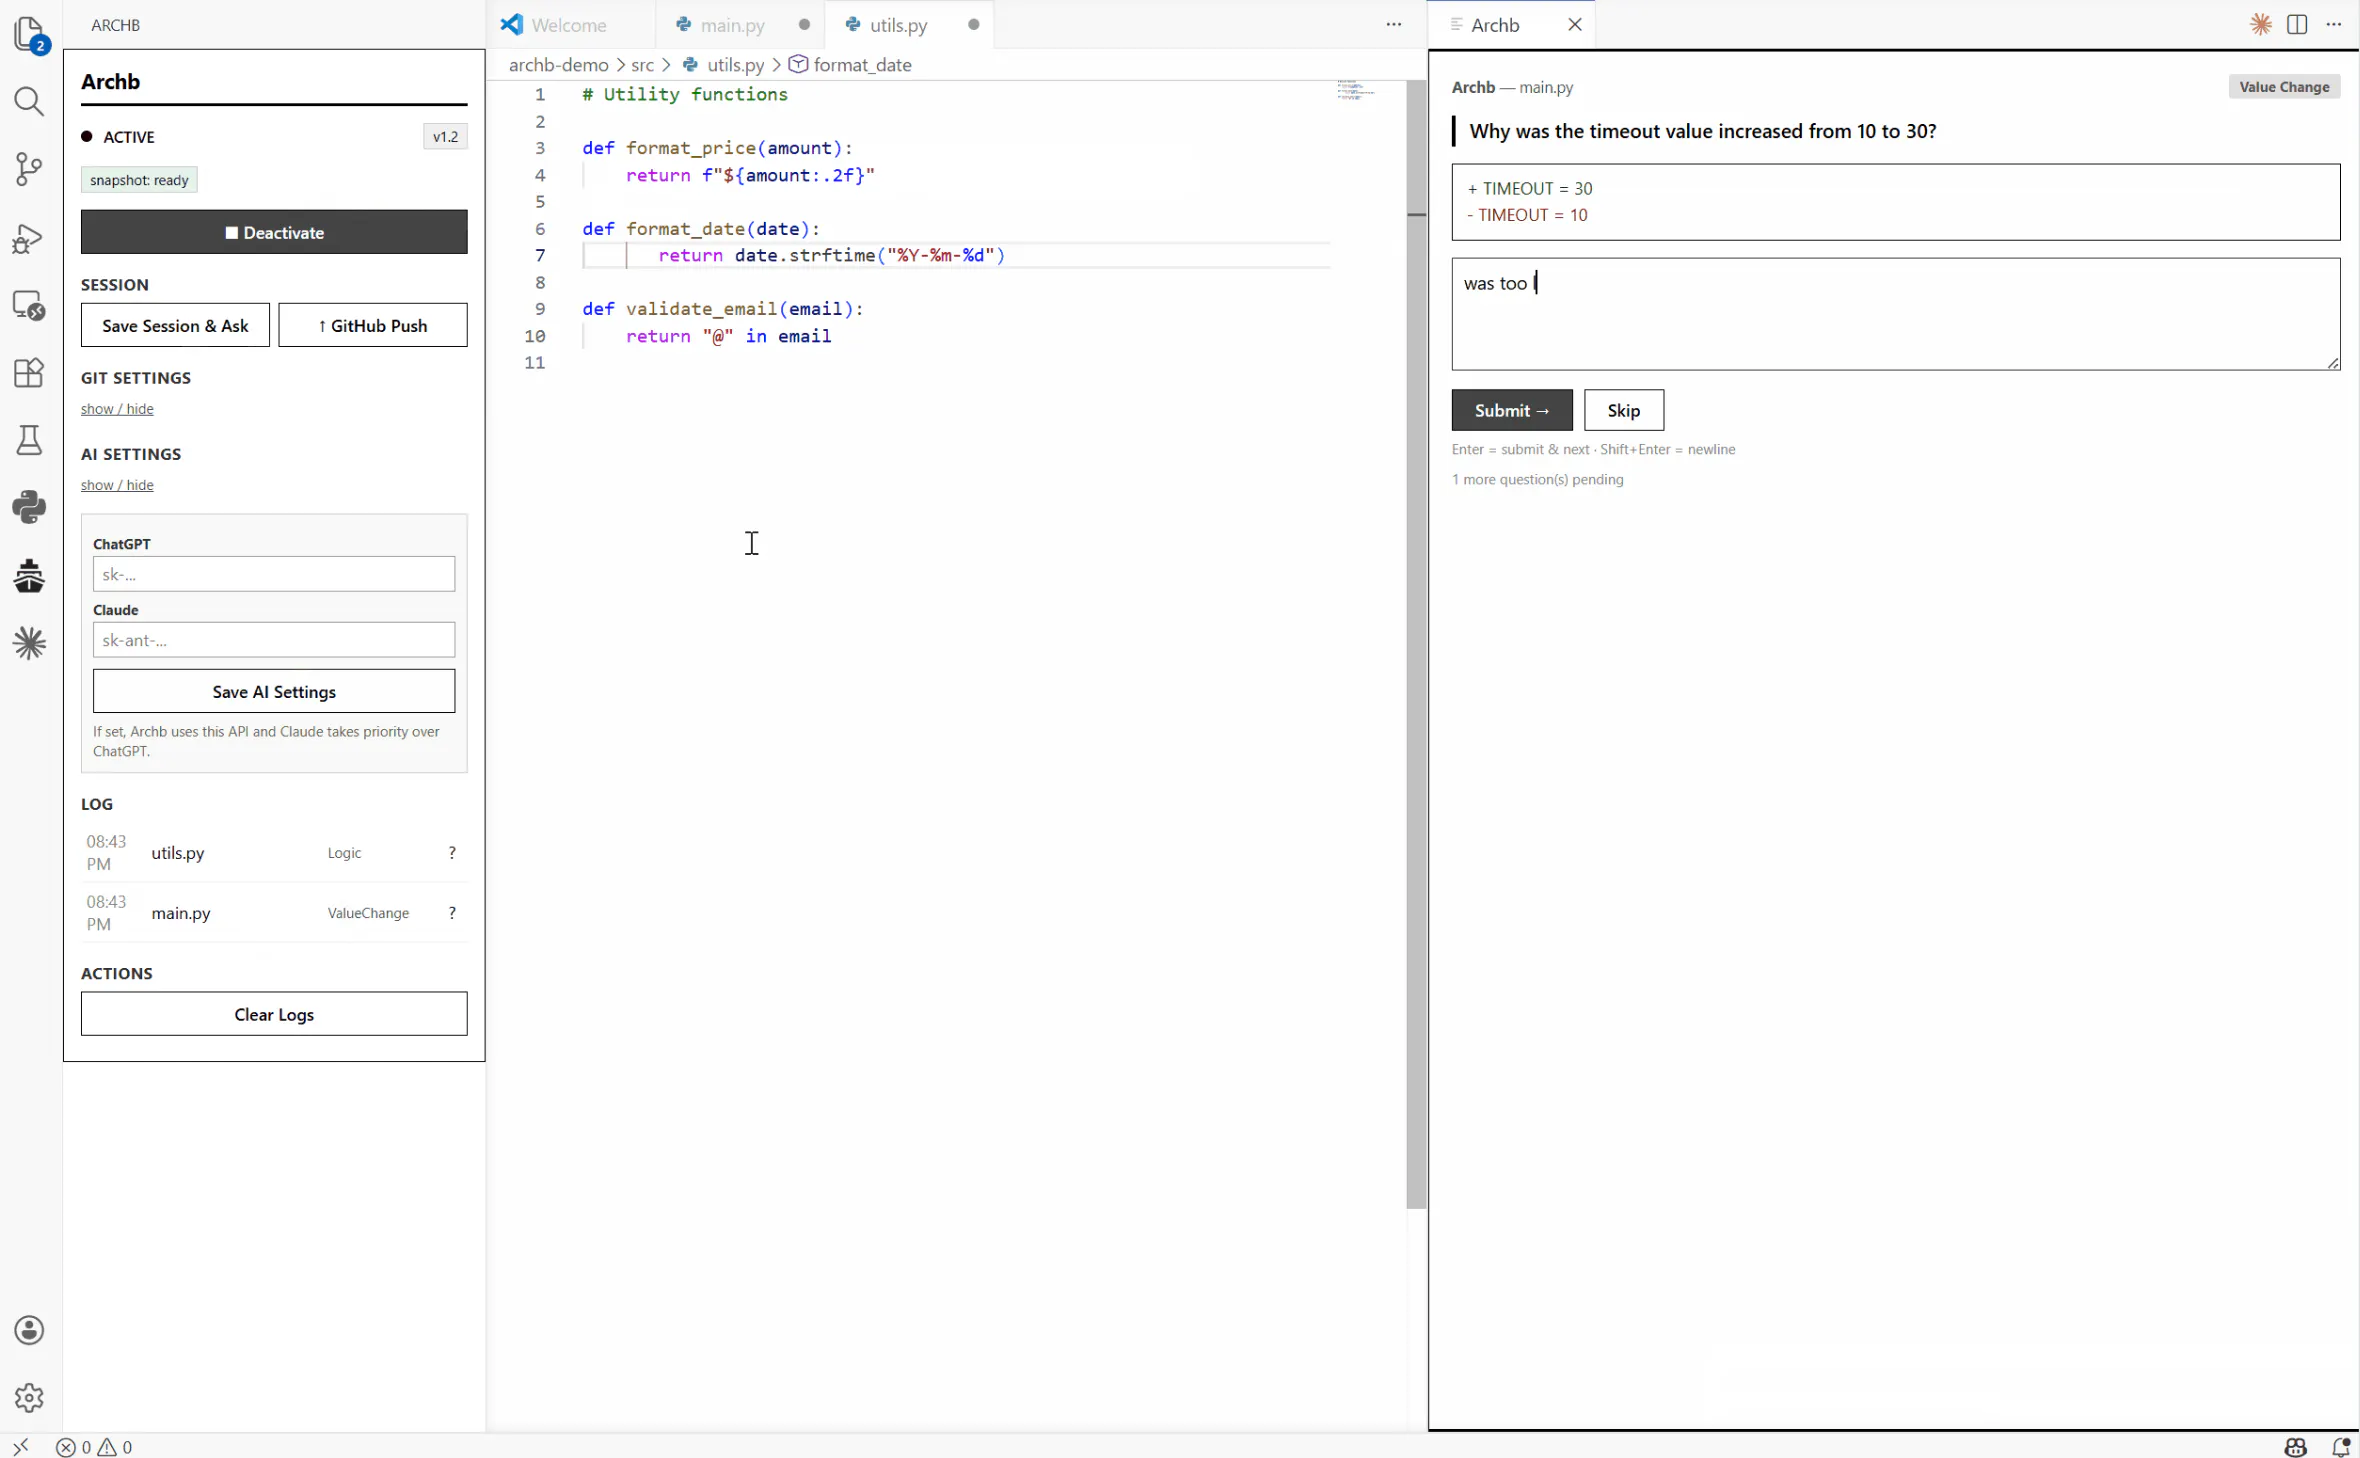Click the '- TIMEOUT = 10' diff line

point(1527,215)
